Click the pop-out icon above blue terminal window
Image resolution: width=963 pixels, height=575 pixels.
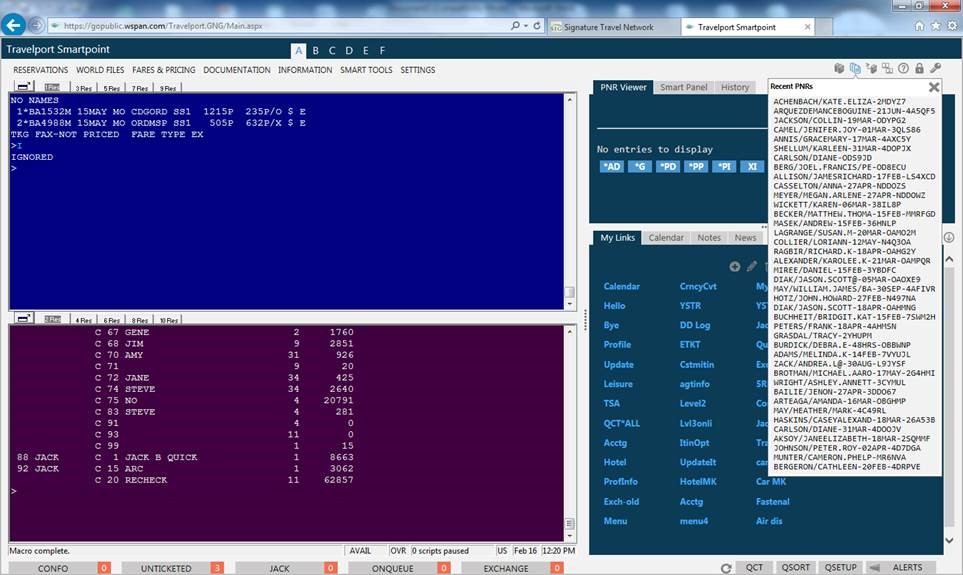[23, 87]
